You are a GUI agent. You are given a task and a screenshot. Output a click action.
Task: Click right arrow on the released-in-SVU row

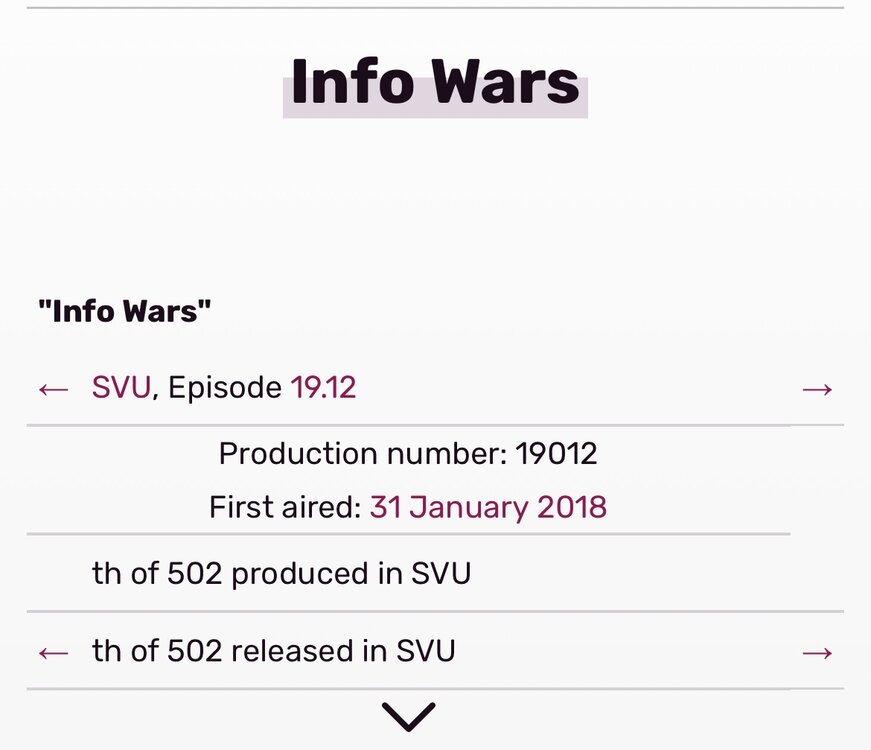click(817, 652)
